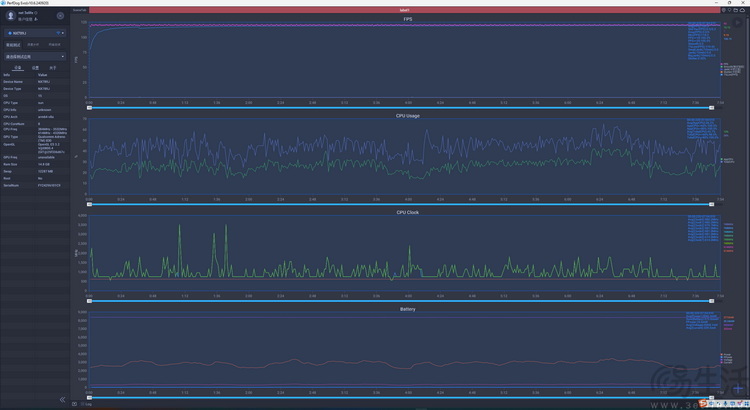The image size is (750, 410).
Task: Click the circular icon beside the username
Action: tap(60, 16)
